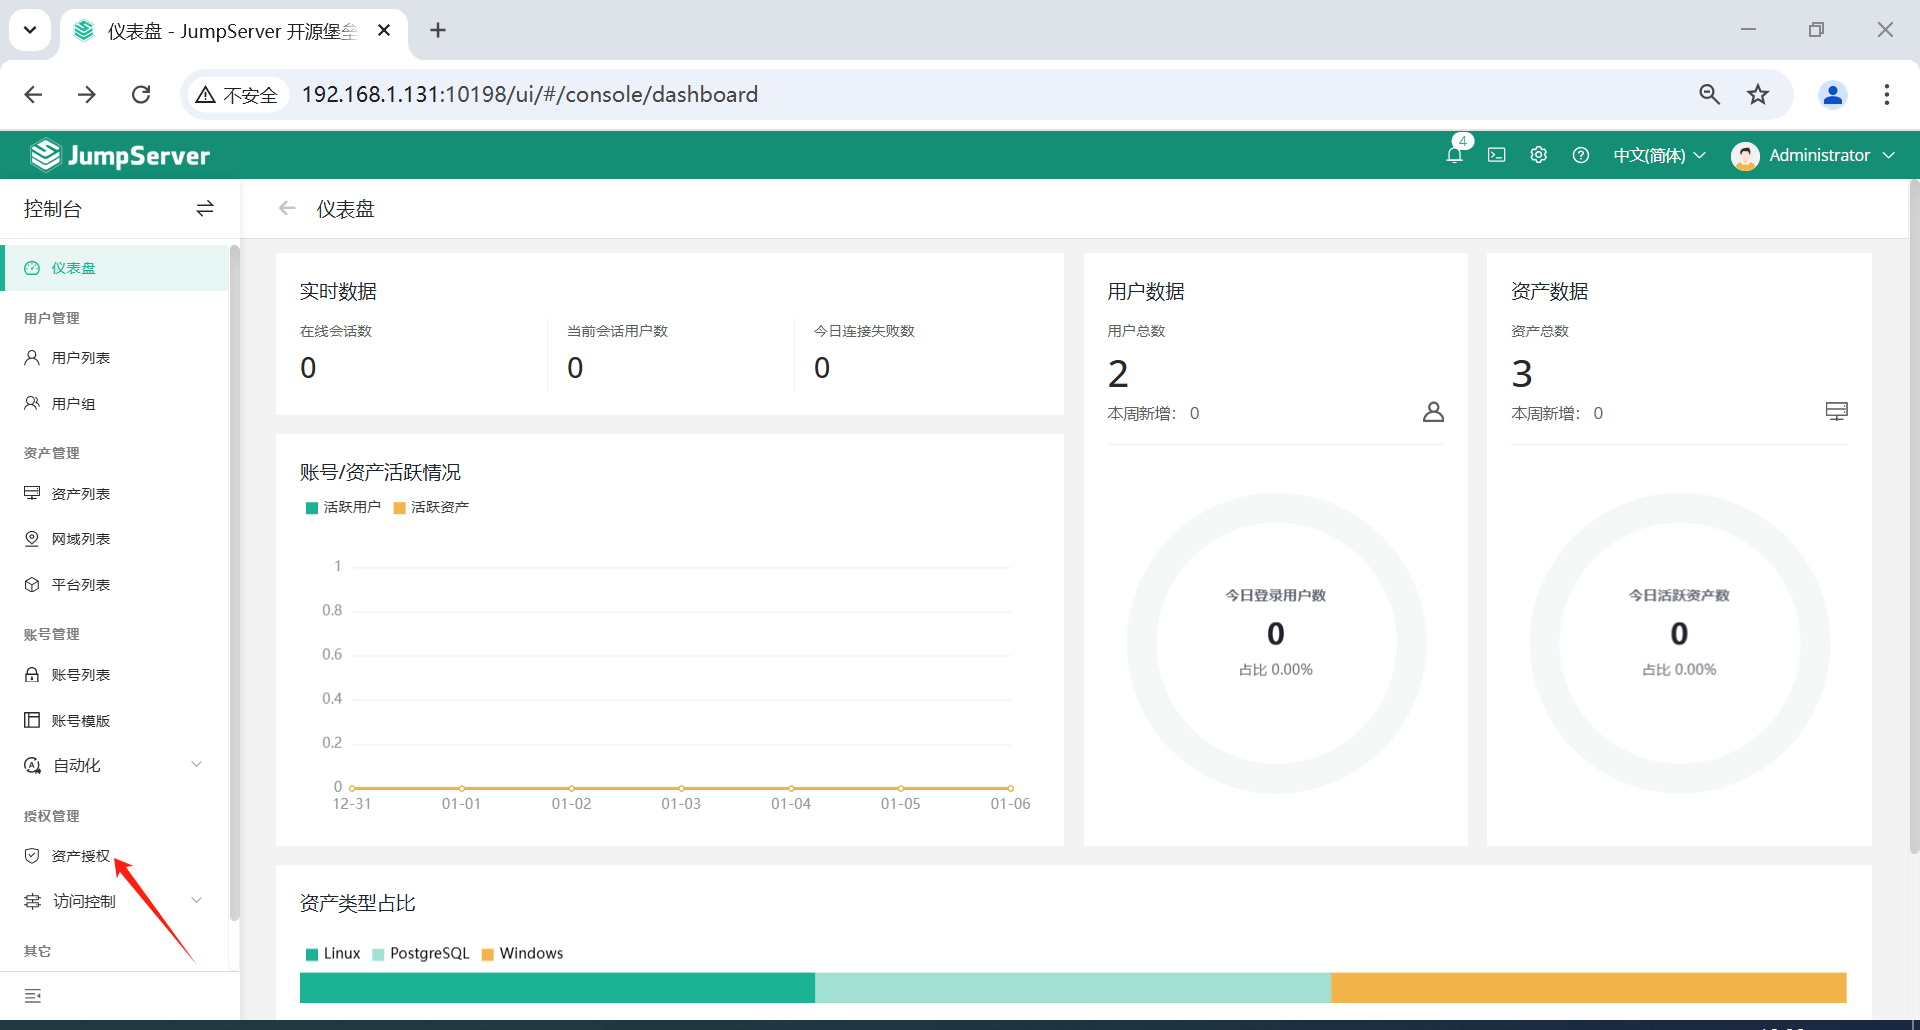Open the notifications bell icon
Image resolution: width=1920 pixels, height=1030 pixels.
coord(1454,155)
